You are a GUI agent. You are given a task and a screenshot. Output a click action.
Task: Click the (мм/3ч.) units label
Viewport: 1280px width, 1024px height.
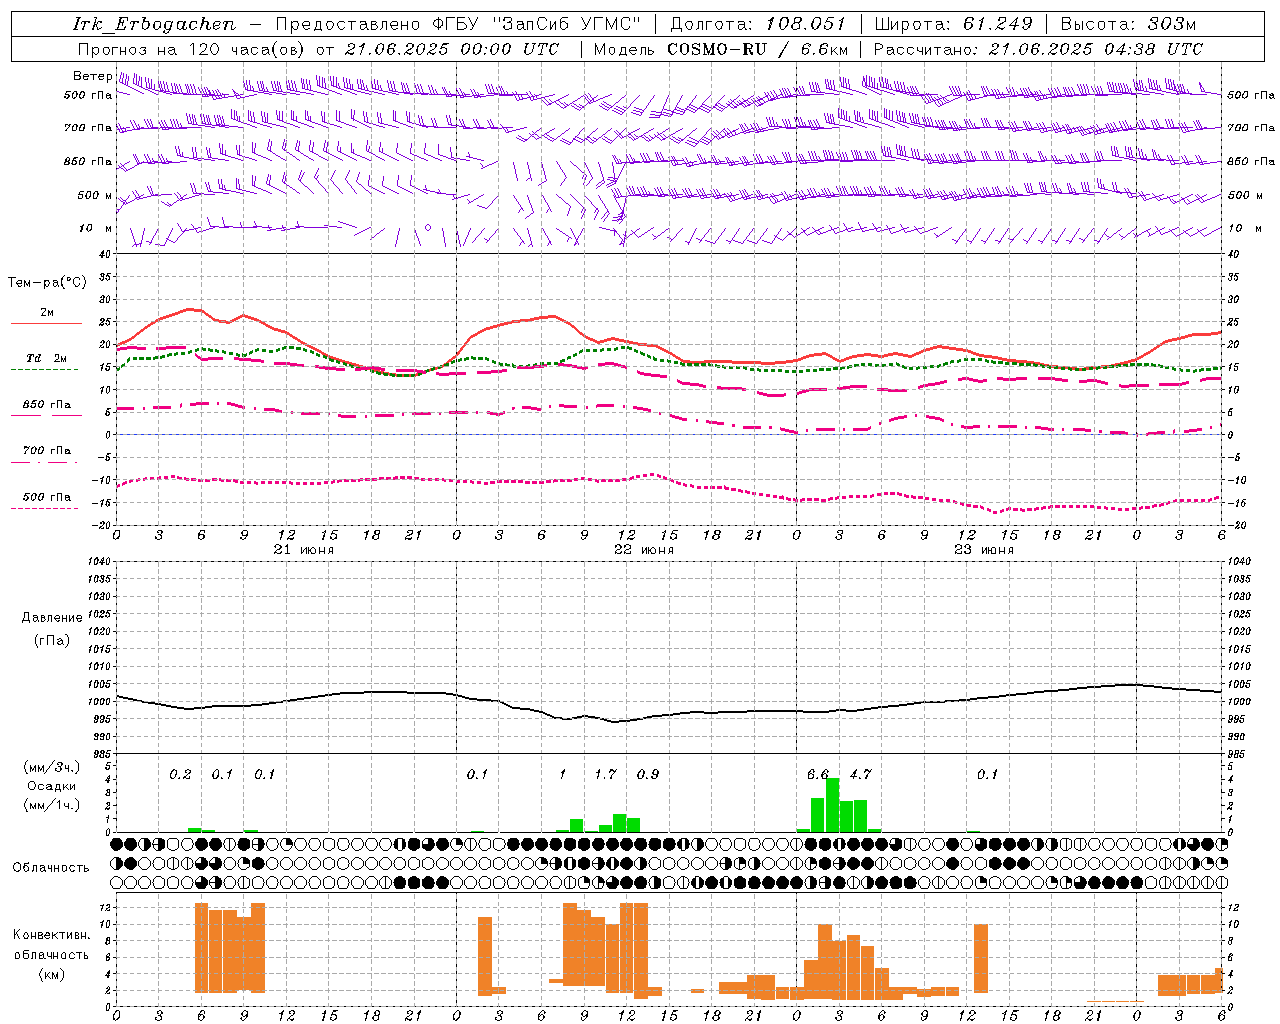click(x=52, y=767)
